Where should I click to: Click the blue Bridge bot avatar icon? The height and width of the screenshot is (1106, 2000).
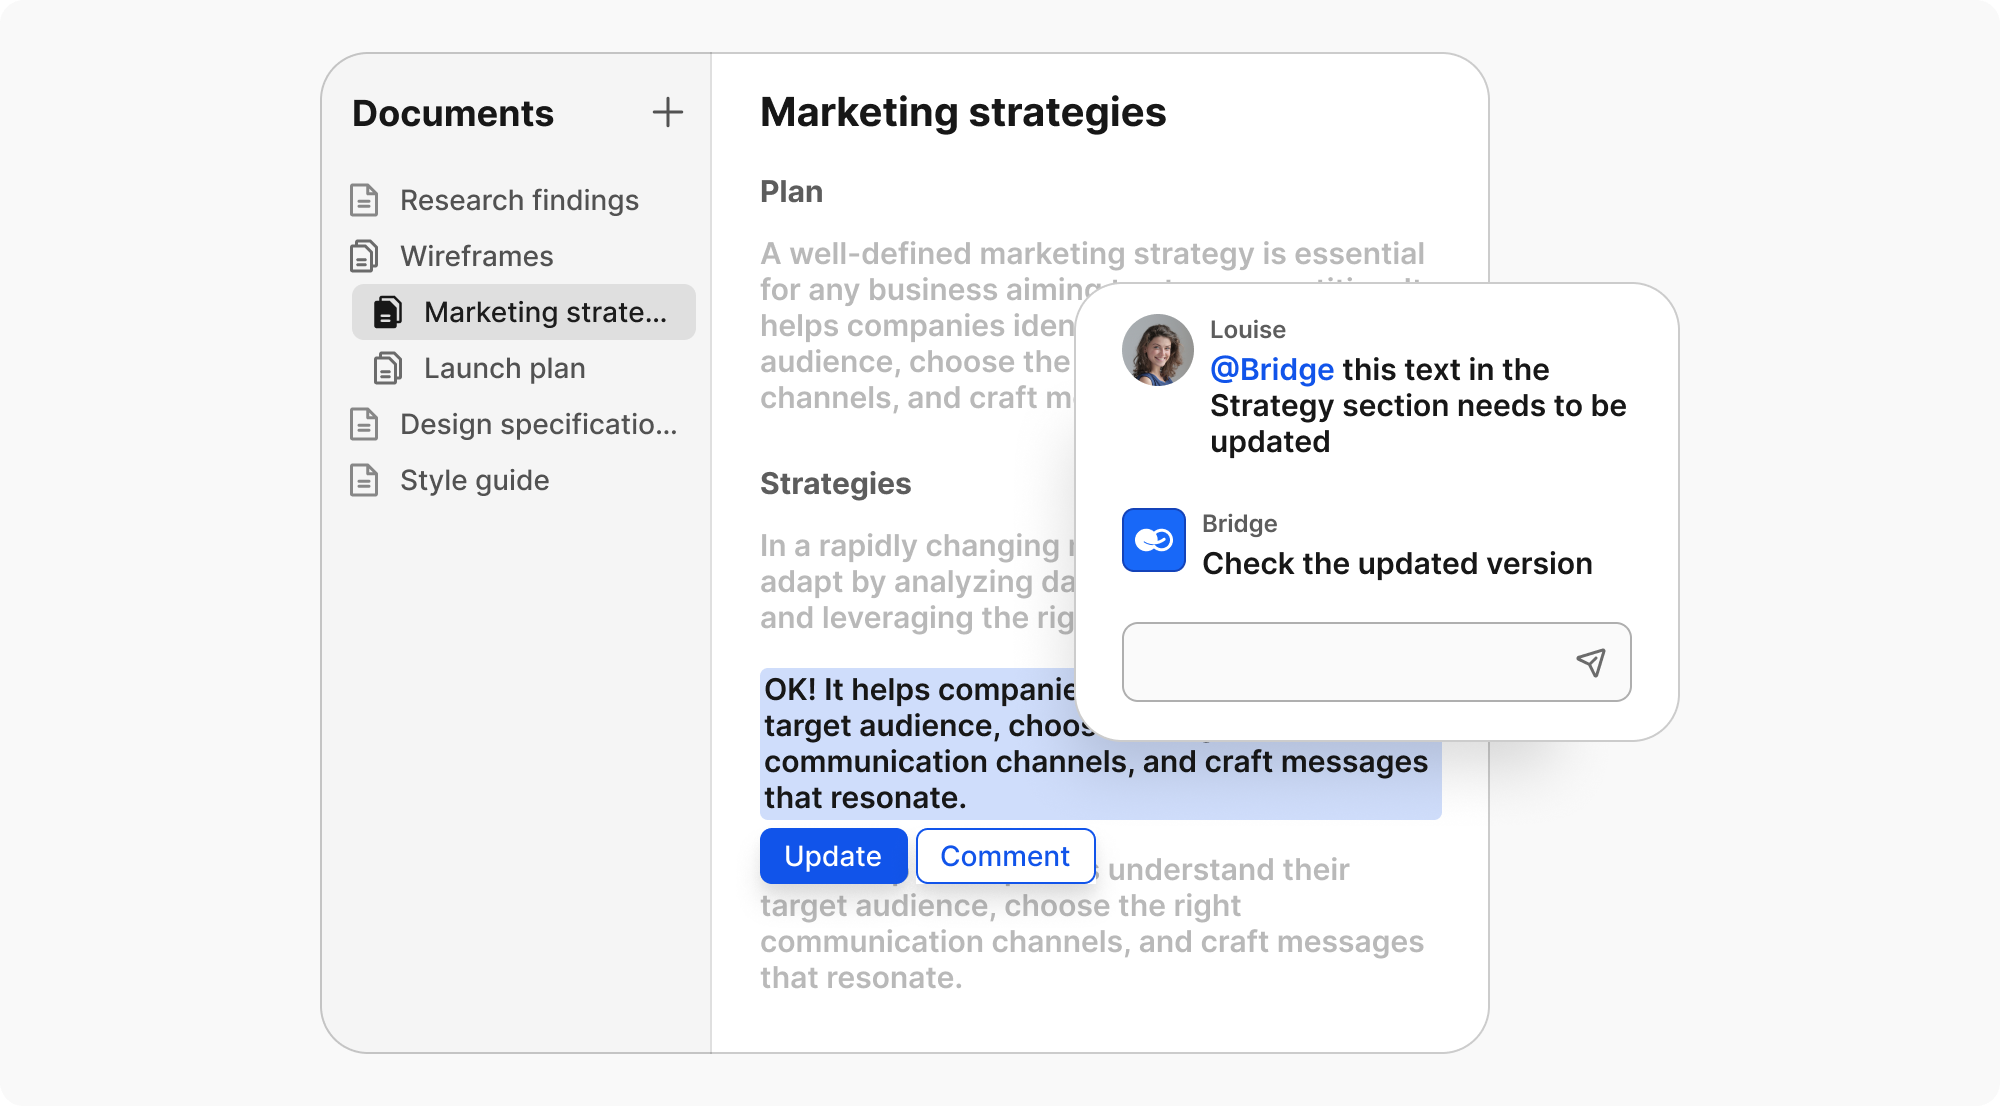pos(1153,540)
